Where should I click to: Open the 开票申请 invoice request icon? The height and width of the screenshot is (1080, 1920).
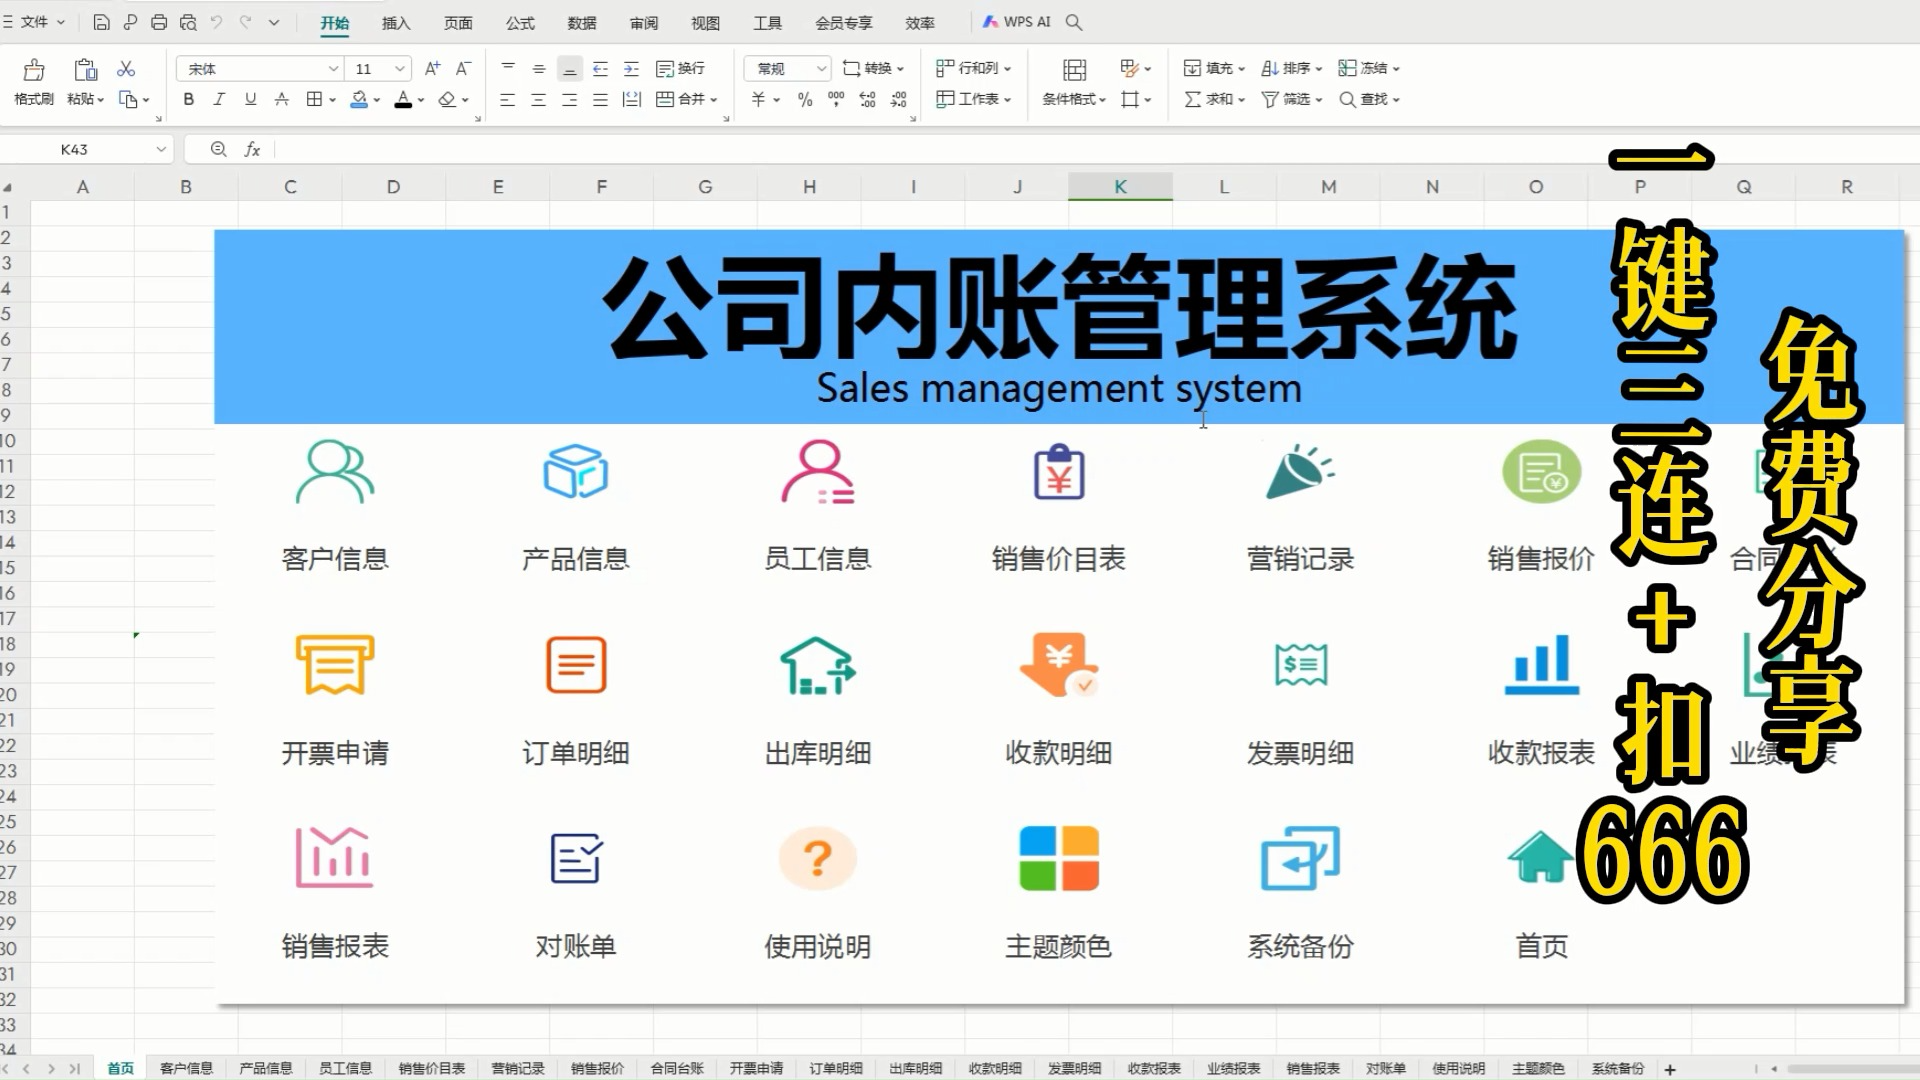(x=335, y=664)
